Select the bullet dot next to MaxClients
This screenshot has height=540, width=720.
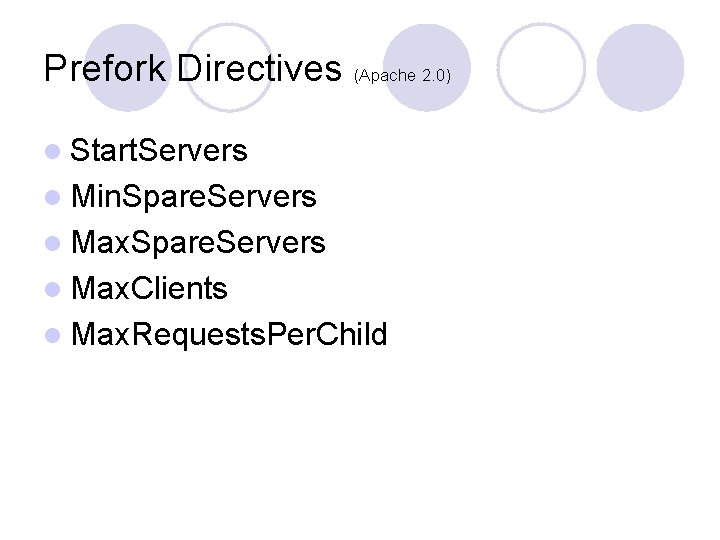[x=53, y=289]
